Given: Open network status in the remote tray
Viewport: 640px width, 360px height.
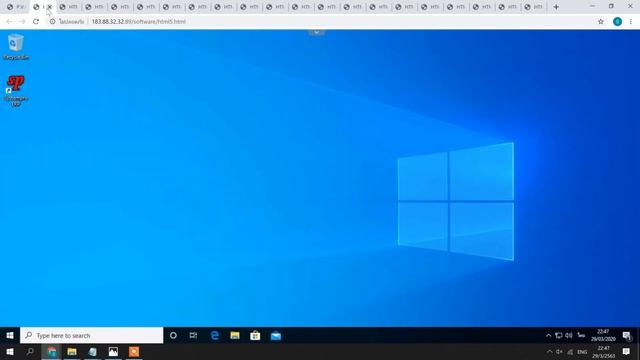Looking at the screenshot, I should click(558, 336).
